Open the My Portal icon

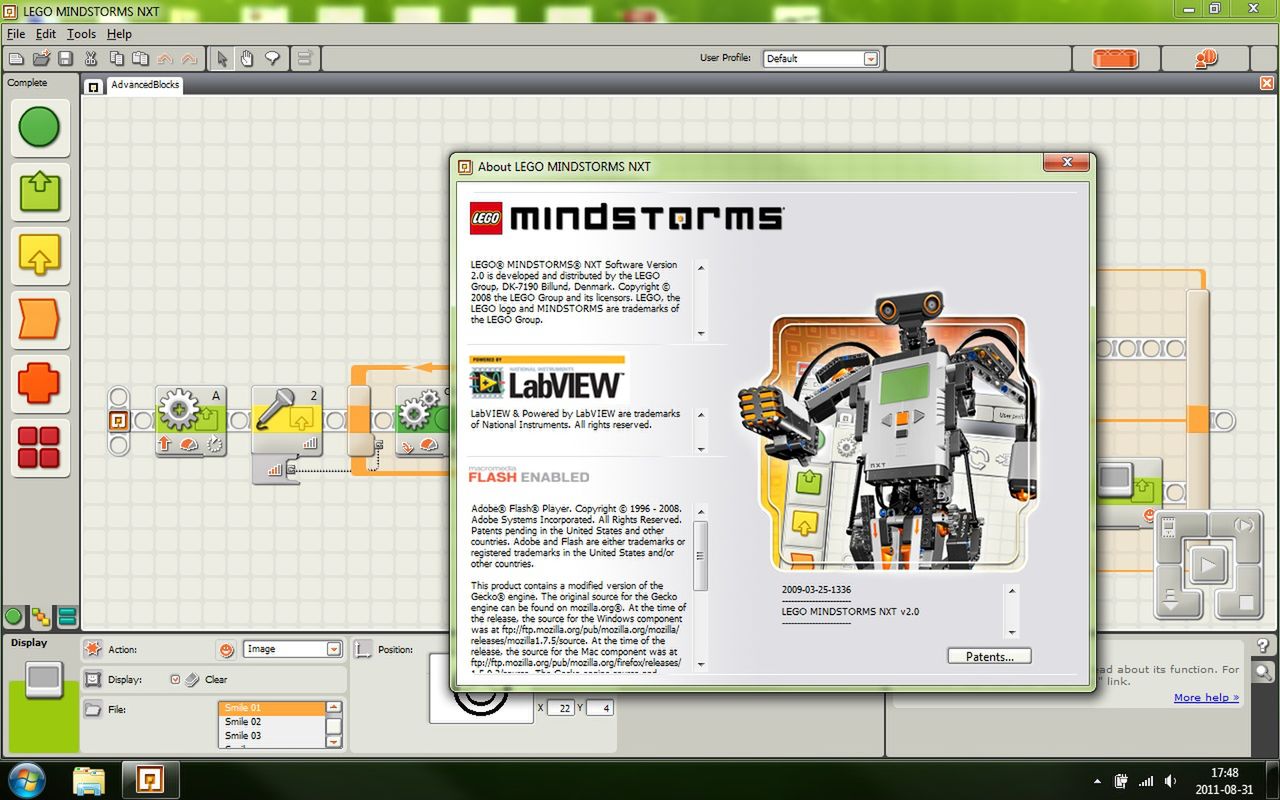click(1206, 59)
